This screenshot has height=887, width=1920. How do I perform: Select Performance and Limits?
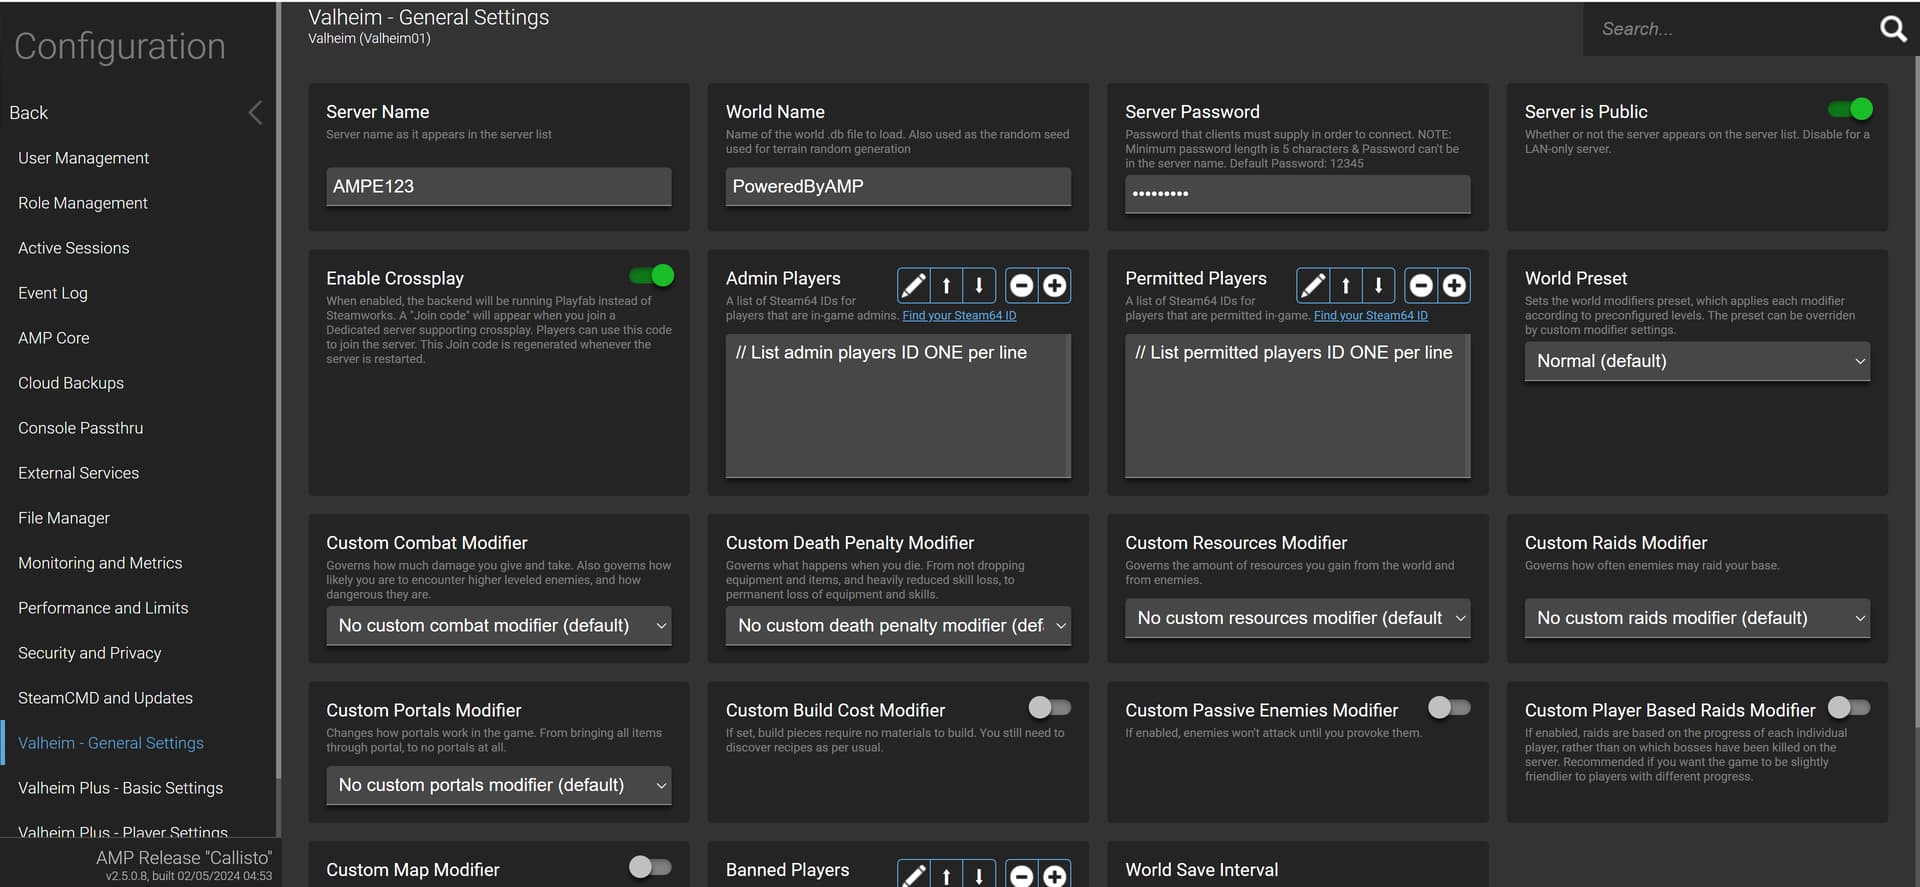coord(103,608)
